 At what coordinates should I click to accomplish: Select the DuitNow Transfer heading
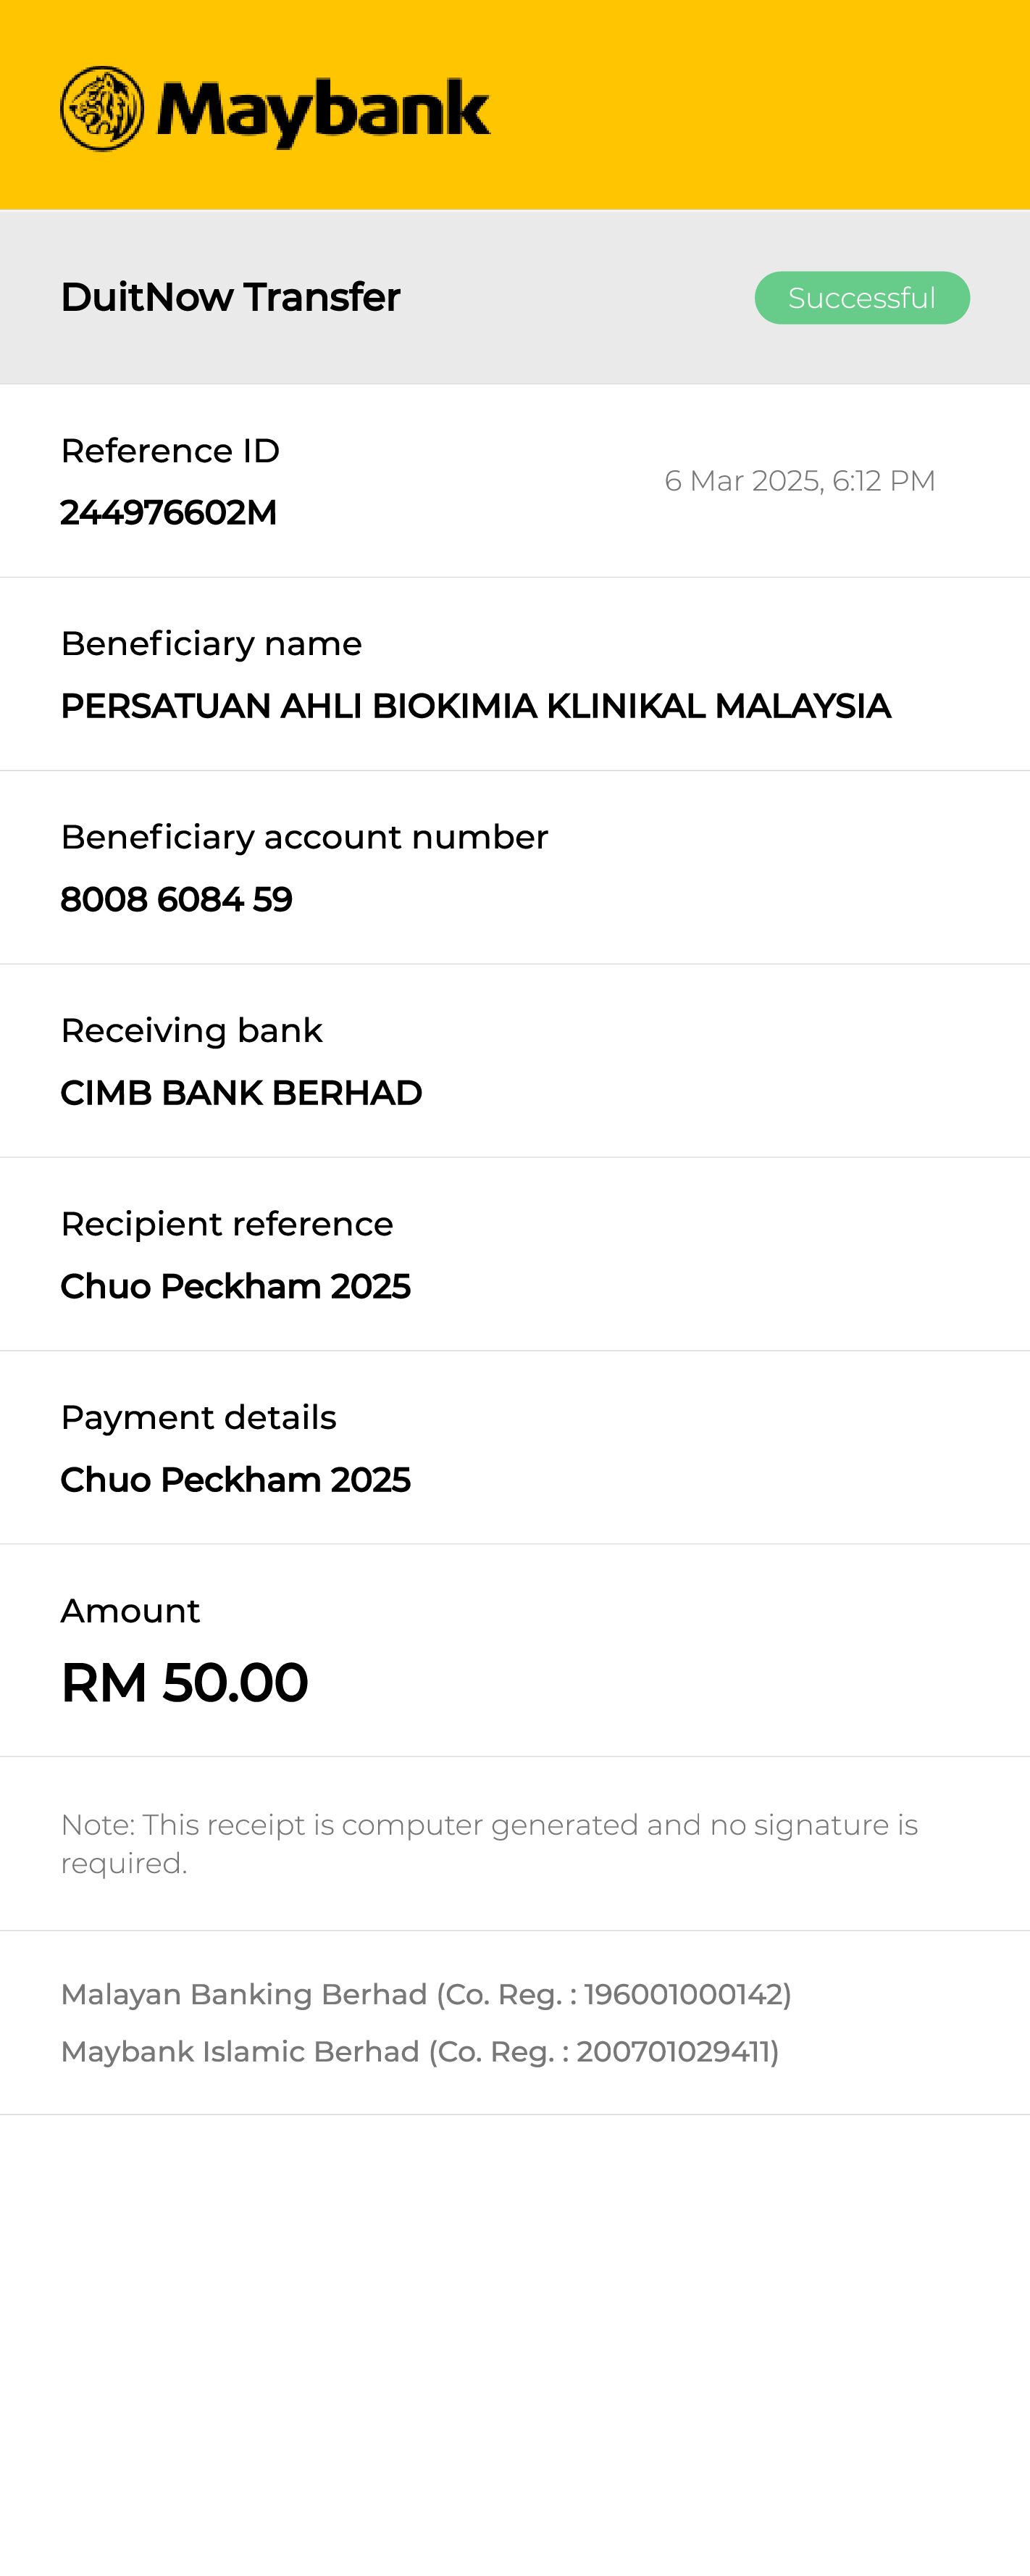click(230, 297)
